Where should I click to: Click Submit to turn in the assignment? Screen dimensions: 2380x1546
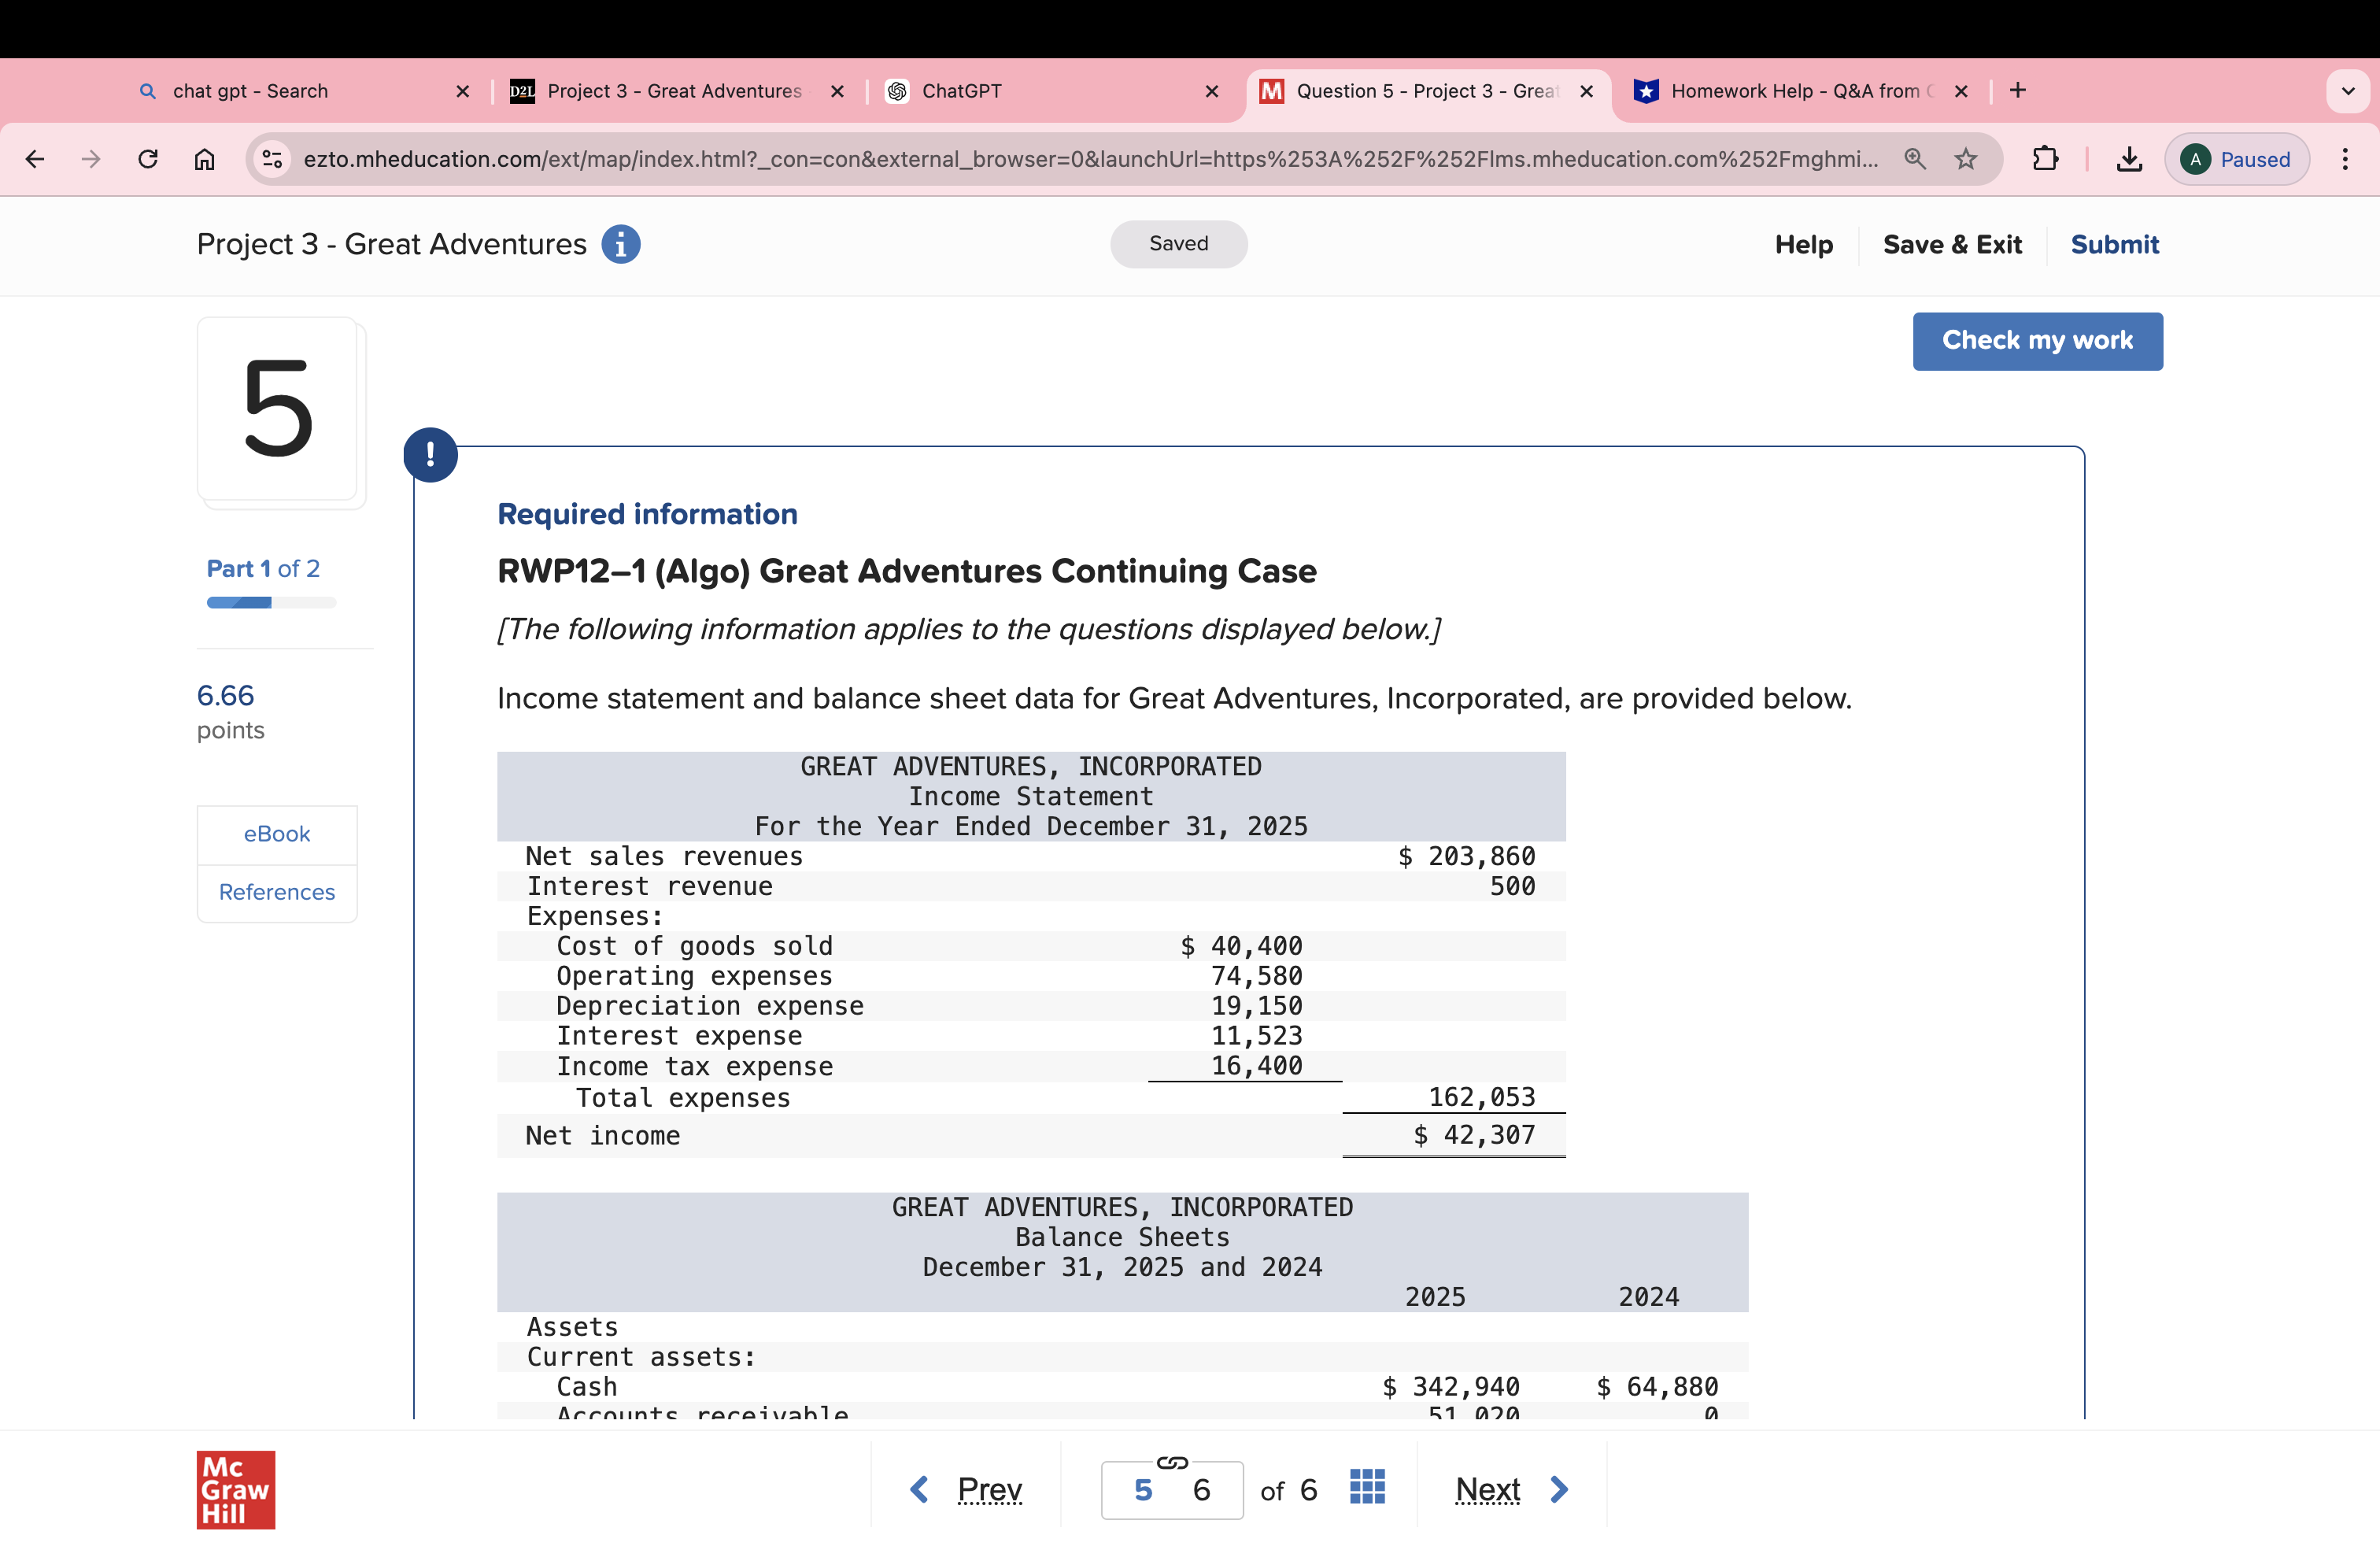[2113, 244]
